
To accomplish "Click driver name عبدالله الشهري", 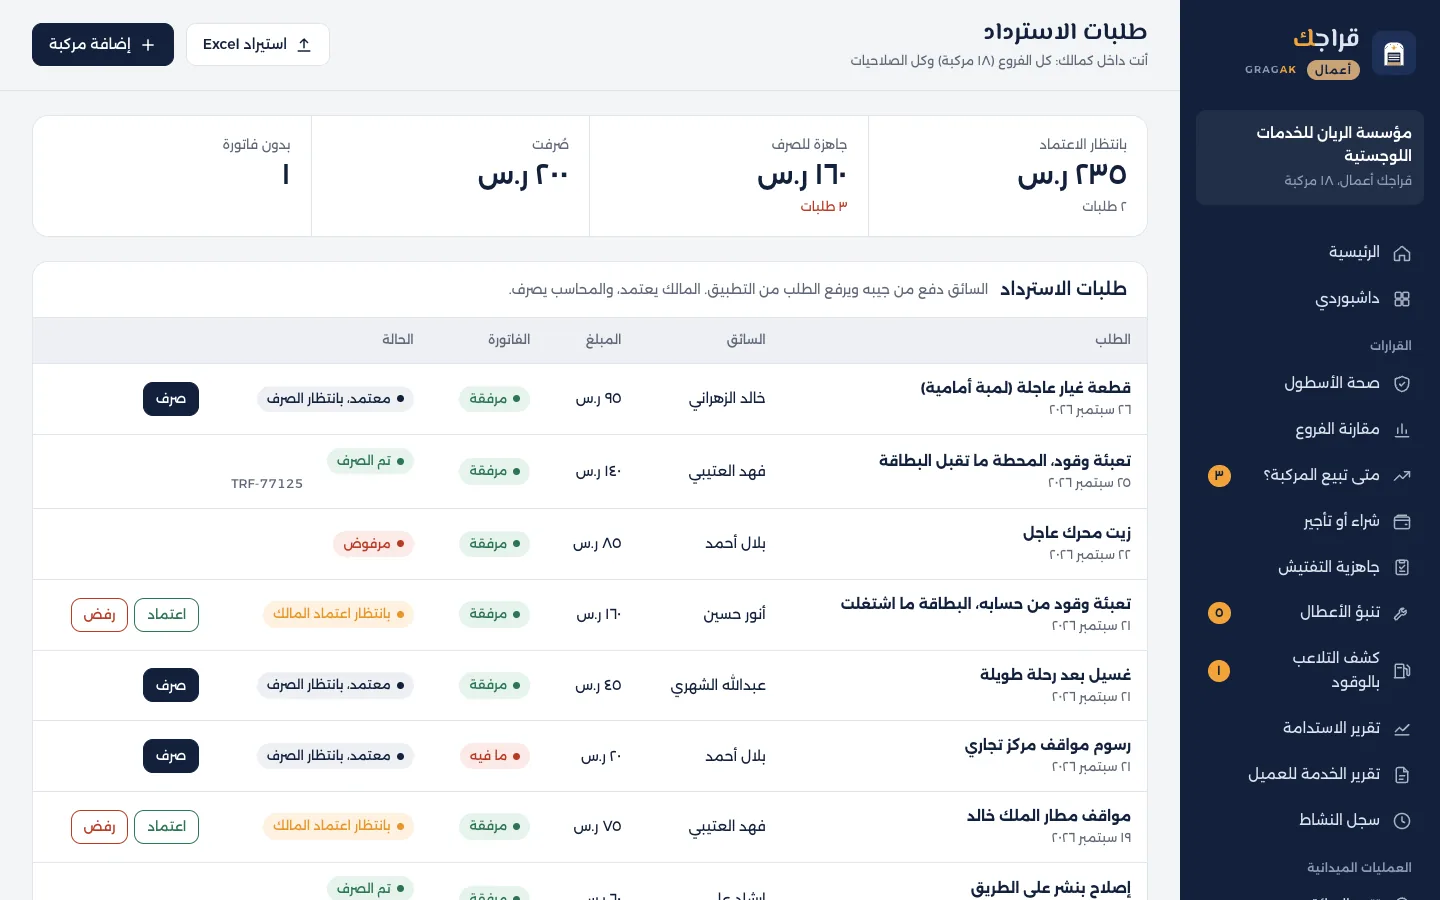I will click(x=718, y=685).
